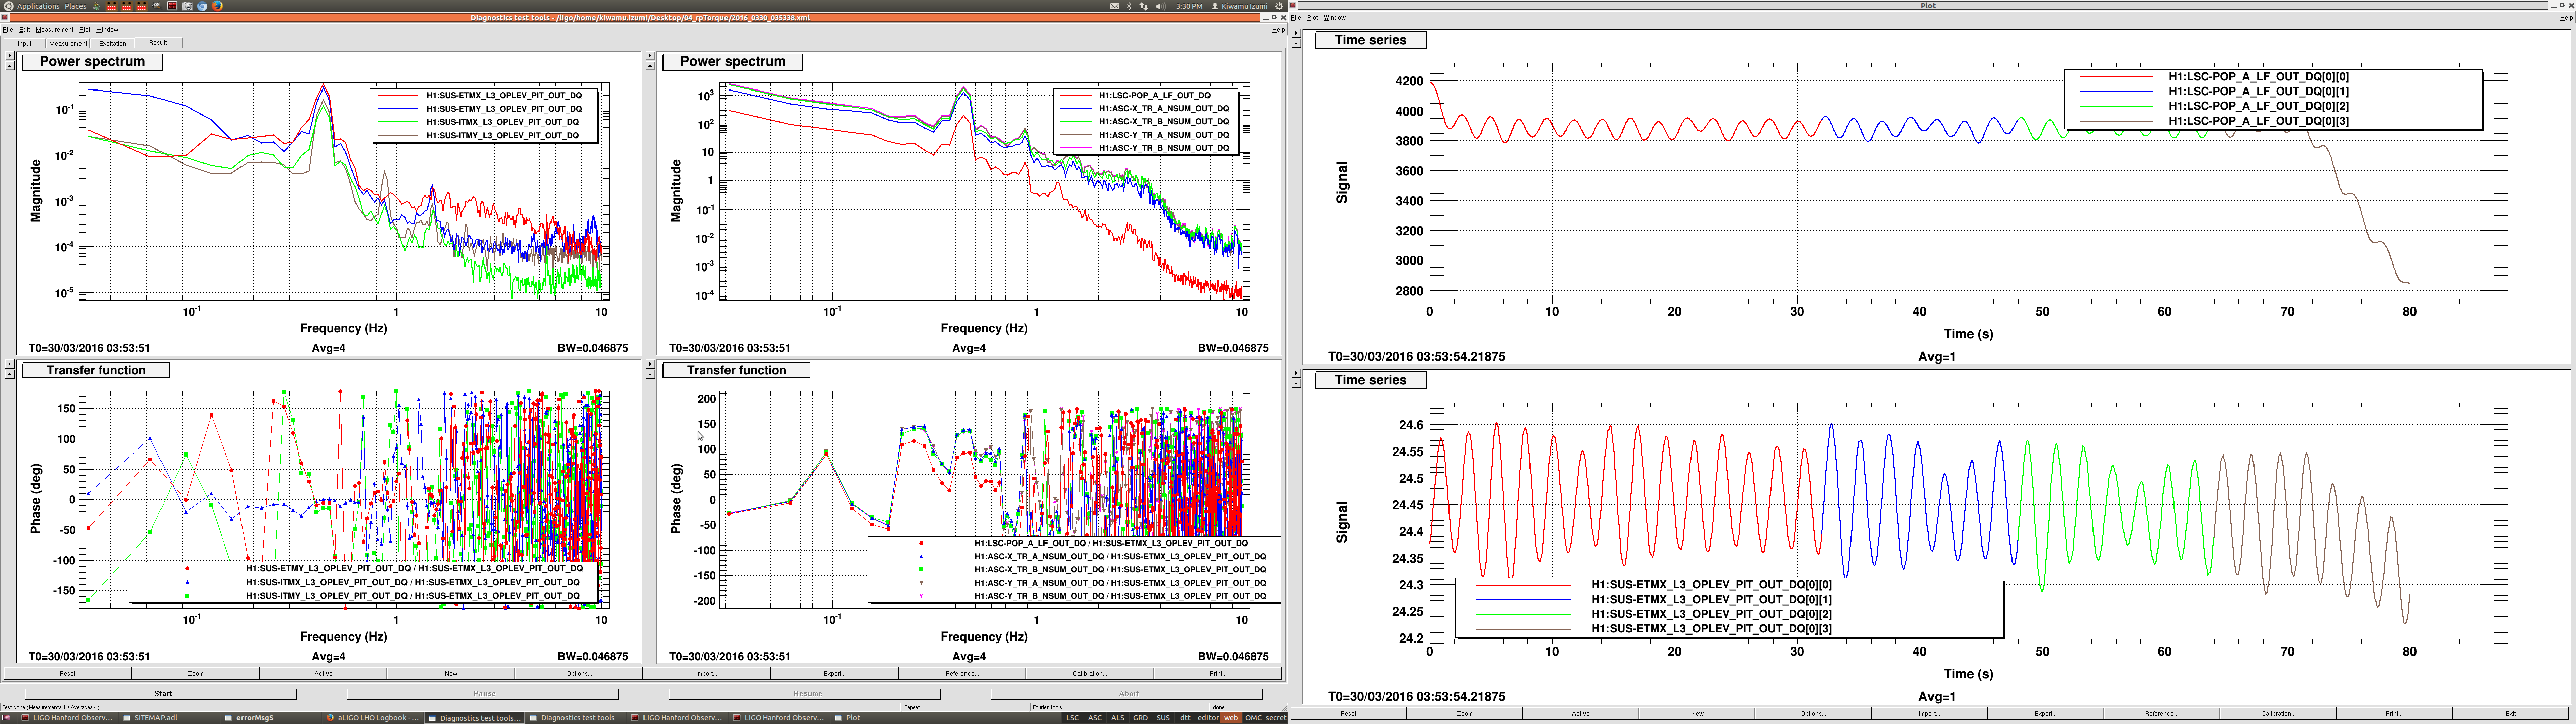Click the Start measurement button
This screenshot has height=724, width=2576.
[x=162, y=693]
